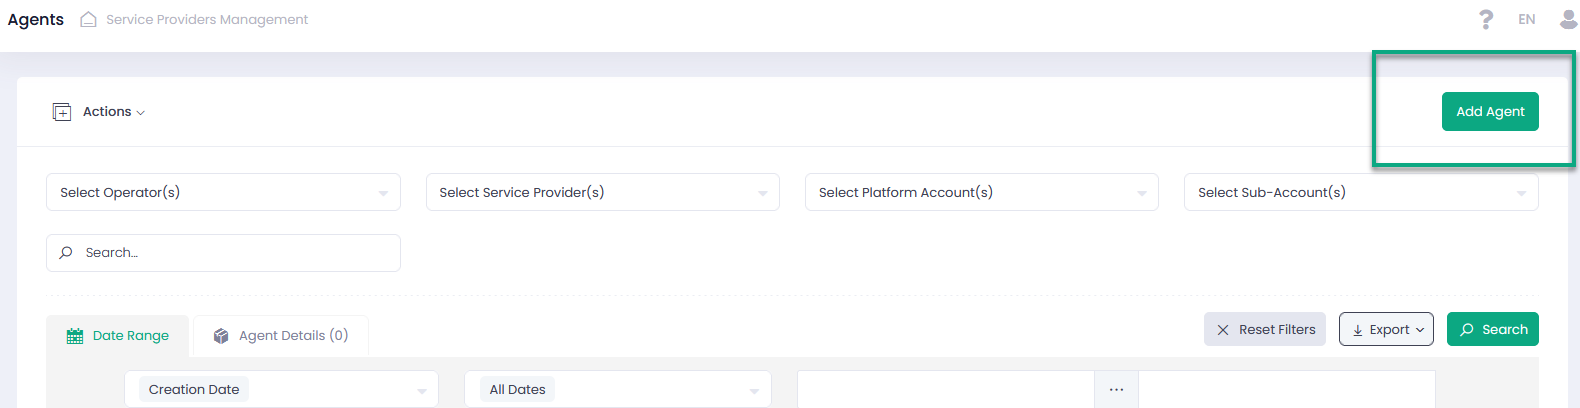
Task: Click the home icon in breadcrumb
Action: [88, 20]
